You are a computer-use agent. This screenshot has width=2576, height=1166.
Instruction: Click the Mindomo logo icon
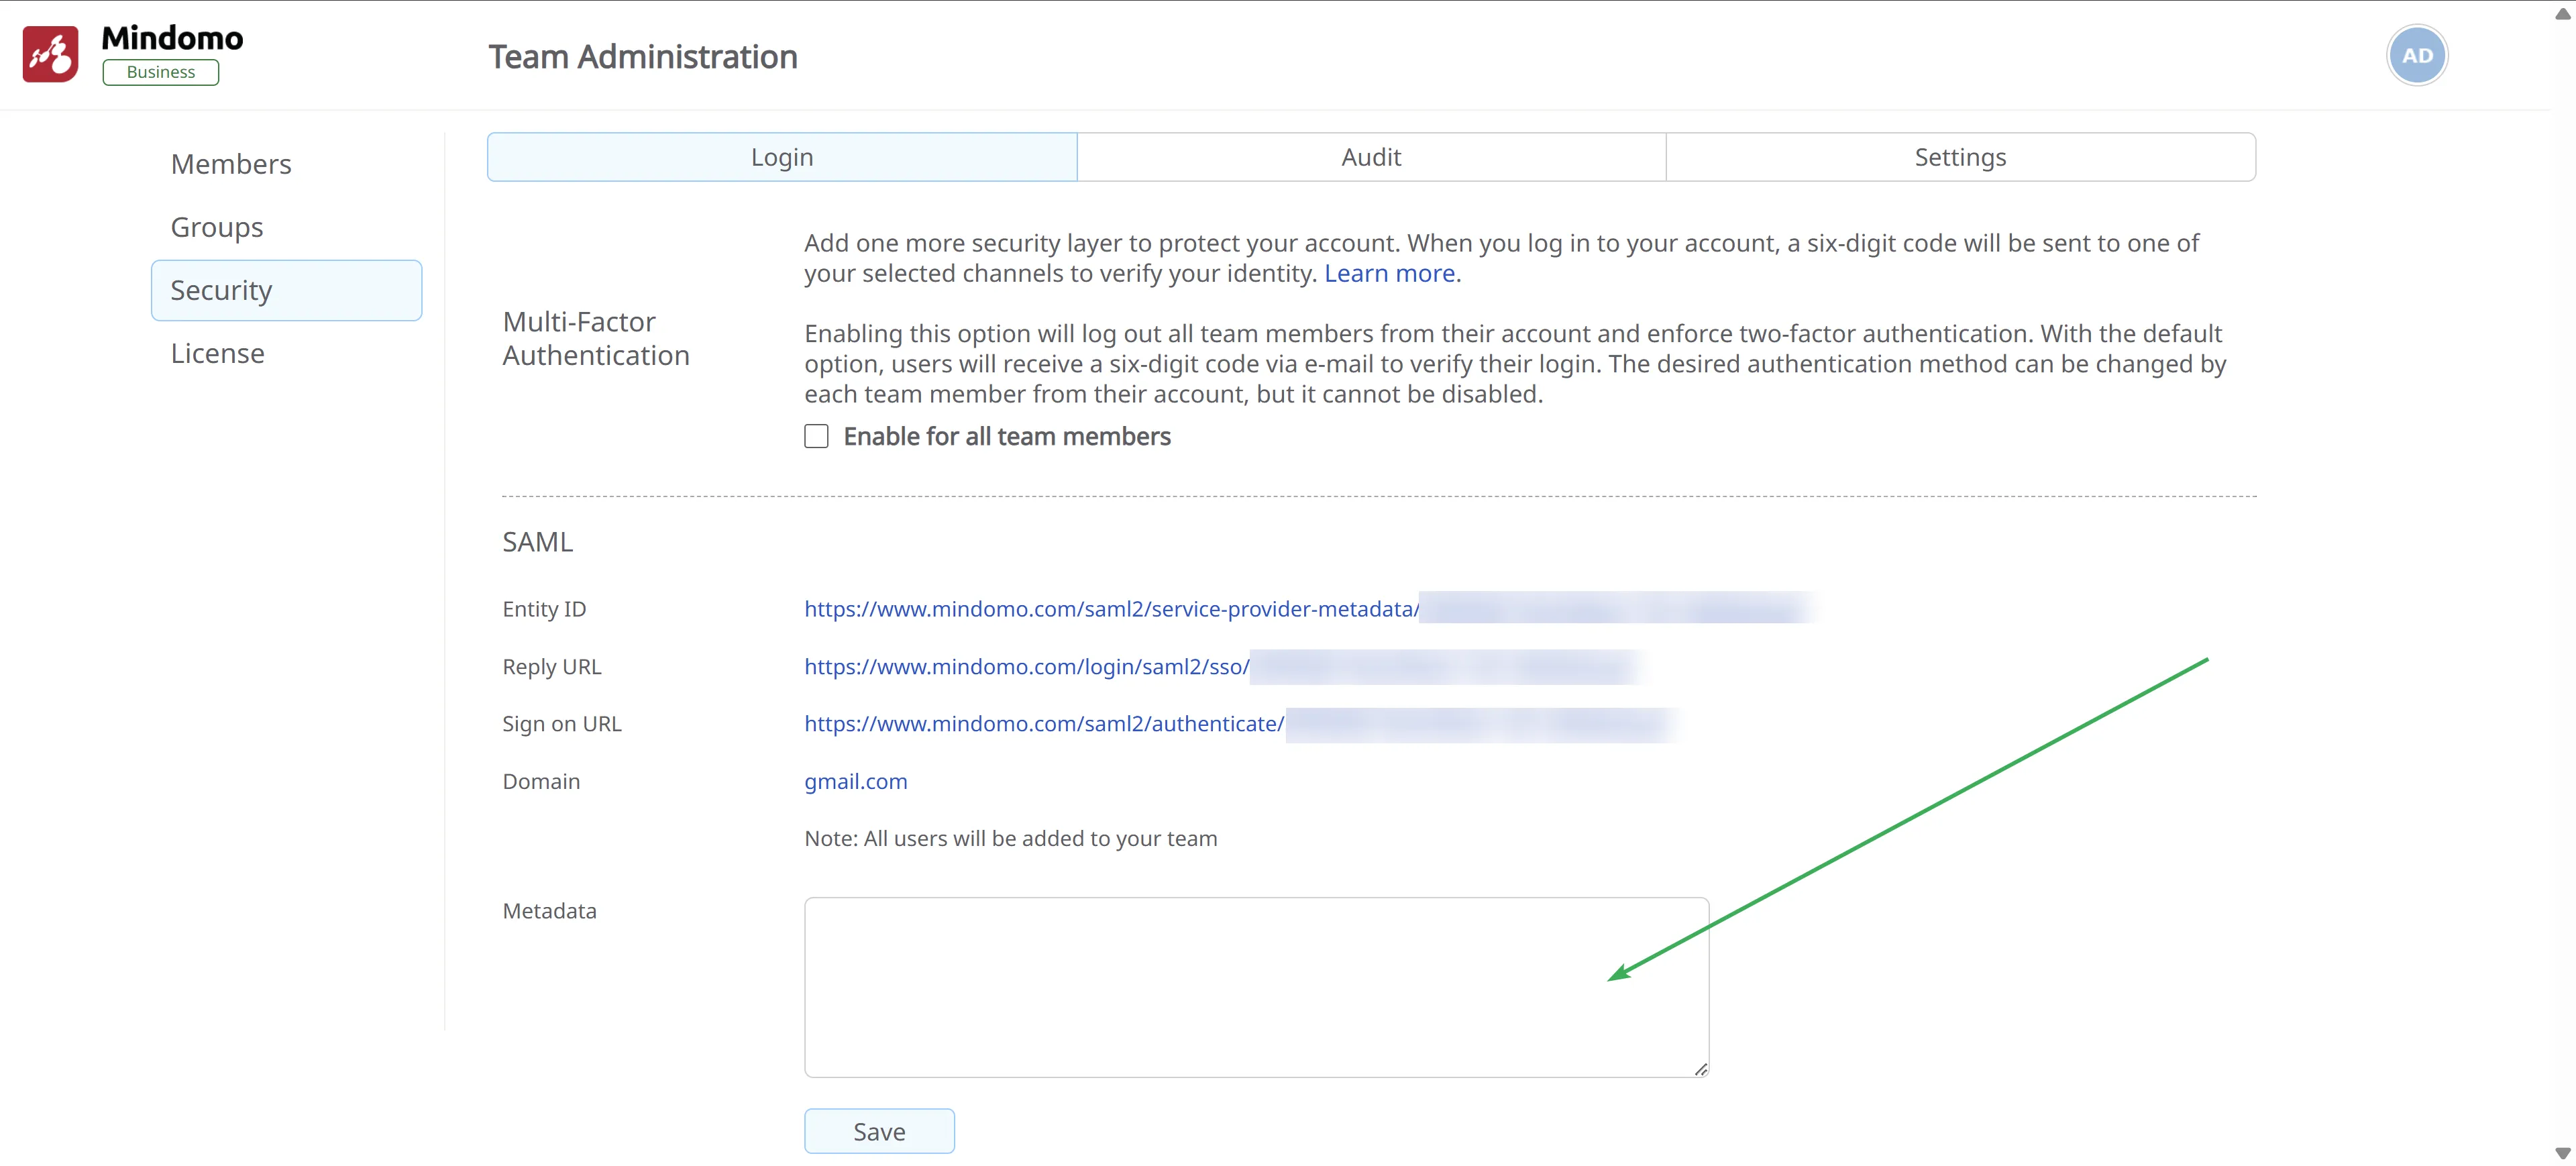50,54
